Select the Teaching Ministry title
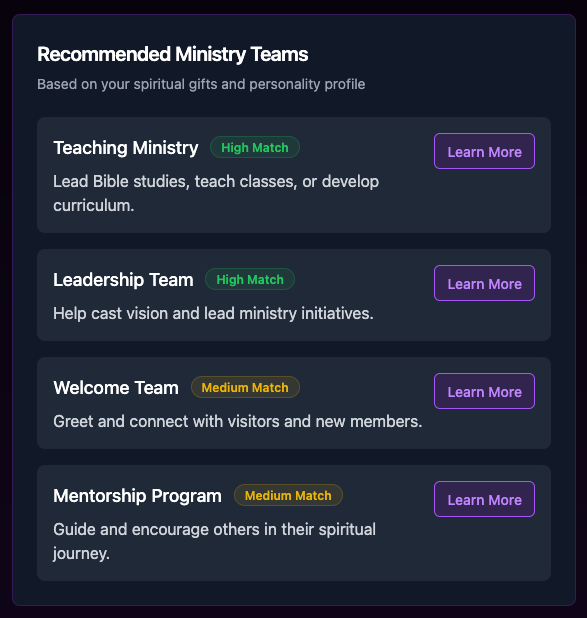This screenshot has width=587, height=618. coord(126,148)
